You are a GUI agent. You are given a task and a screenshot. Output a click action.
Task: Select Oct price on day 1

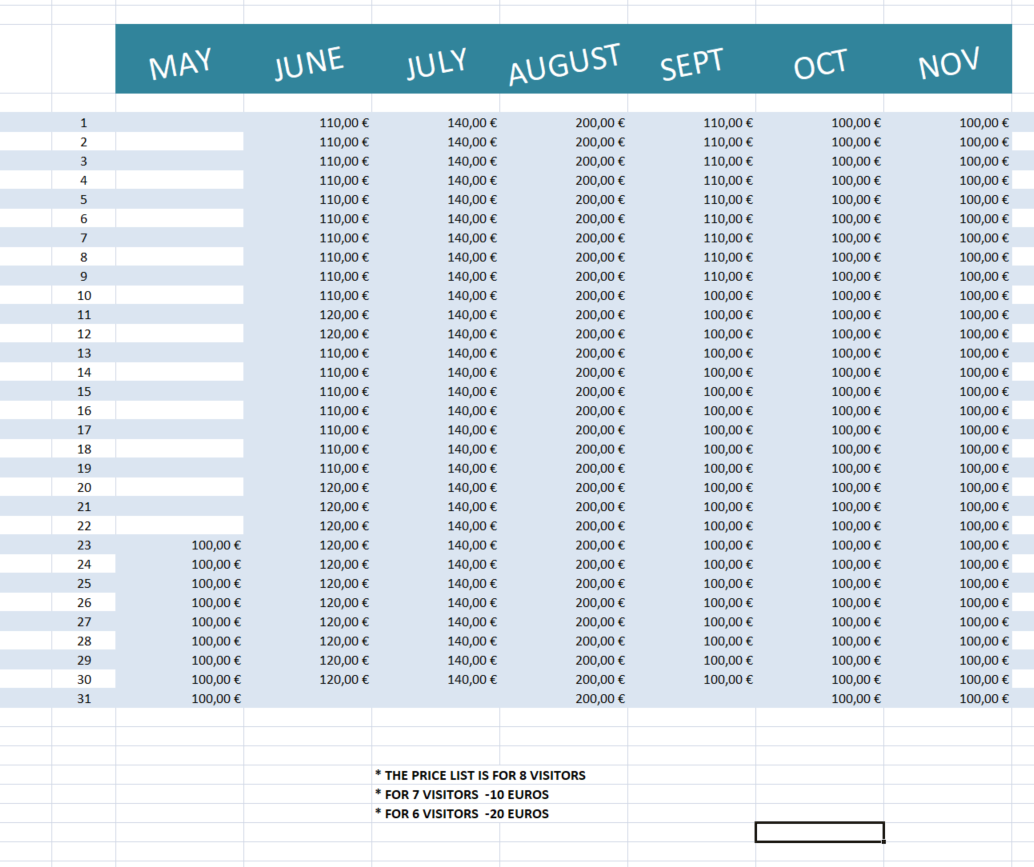[856, 123]
